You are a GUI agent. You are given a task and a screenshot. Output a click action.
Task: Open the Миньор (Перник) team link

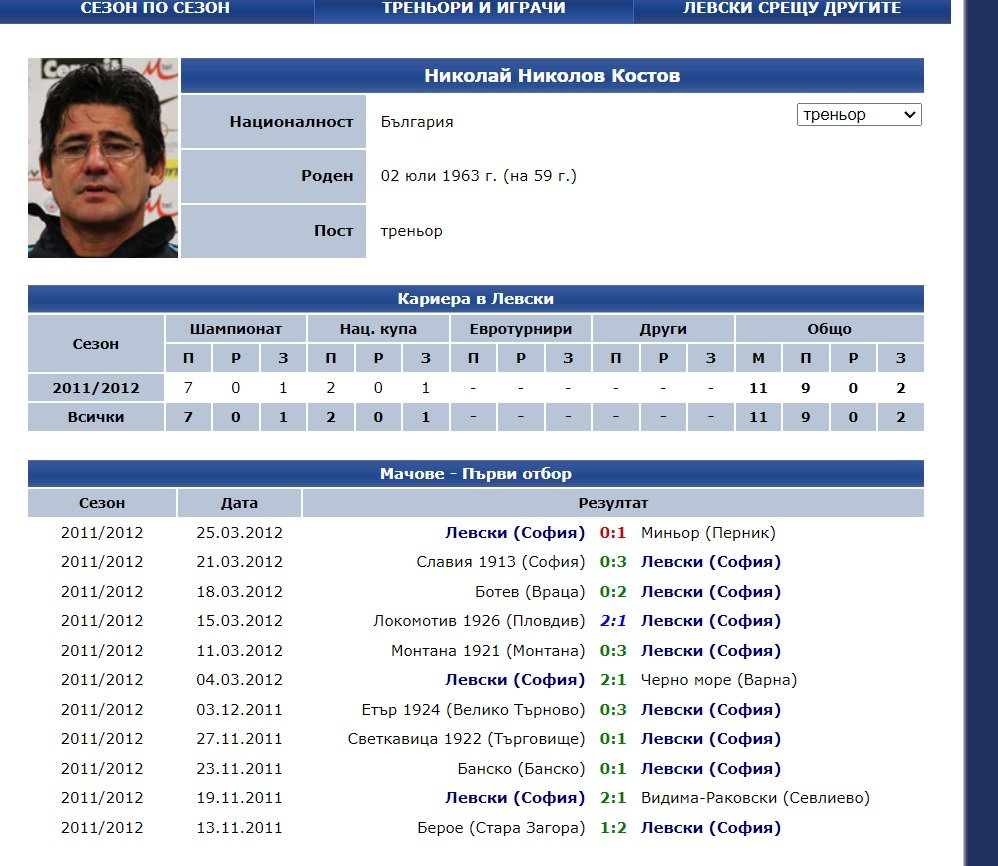[x=707, y=533]
